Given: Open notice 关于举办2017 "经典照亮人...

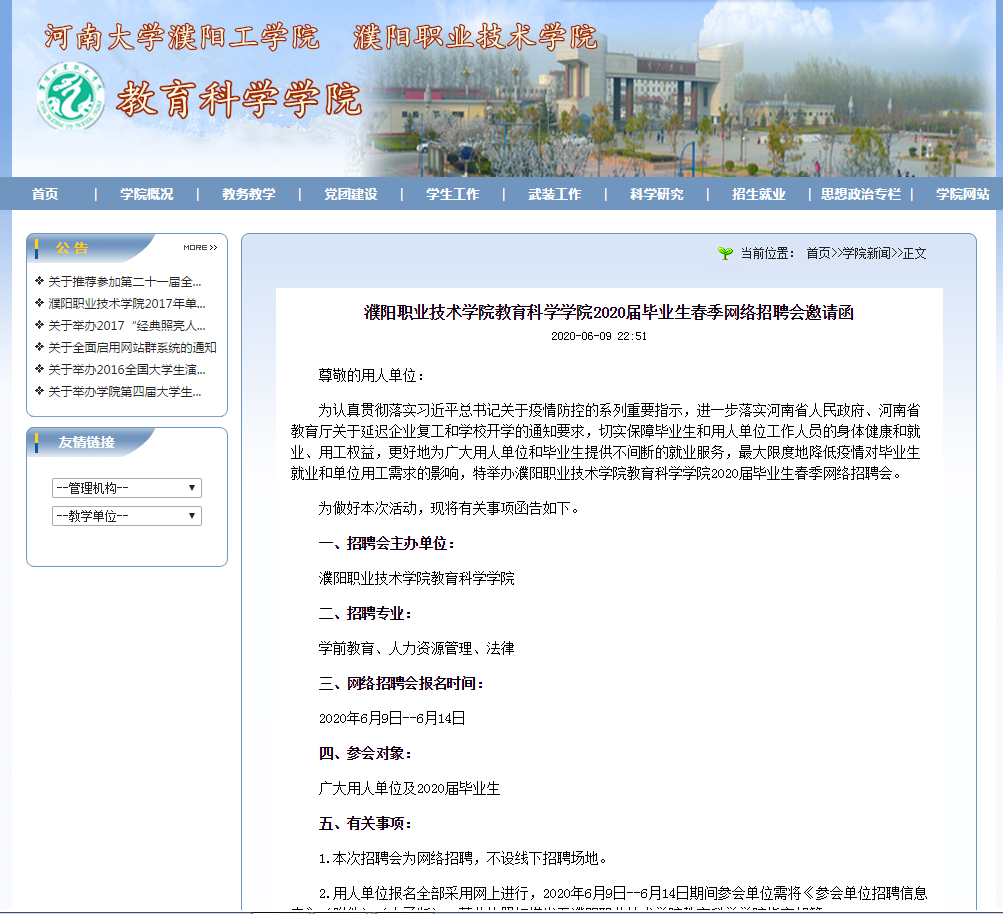Looking at the screenshot, I should (x=127, y=326).
